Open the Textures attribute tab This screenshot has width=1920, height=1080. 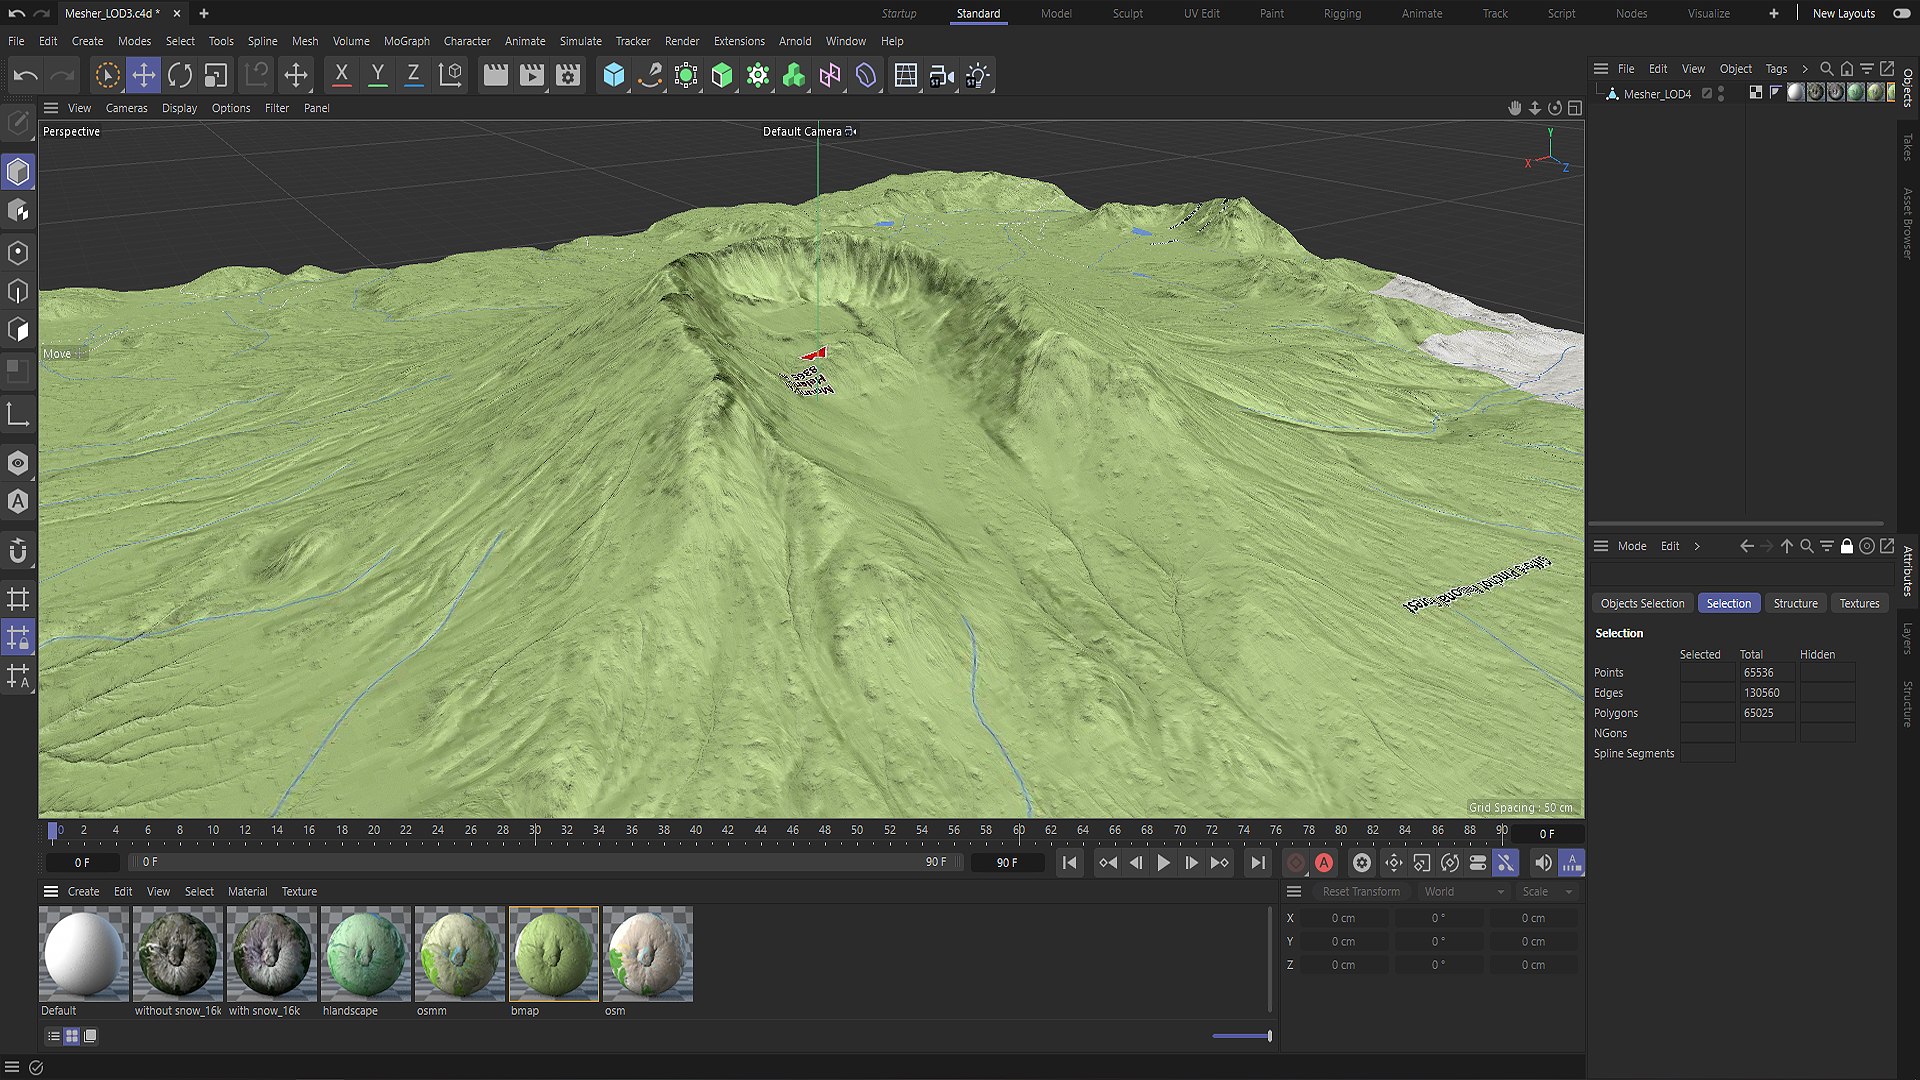tap(1860, 604)
